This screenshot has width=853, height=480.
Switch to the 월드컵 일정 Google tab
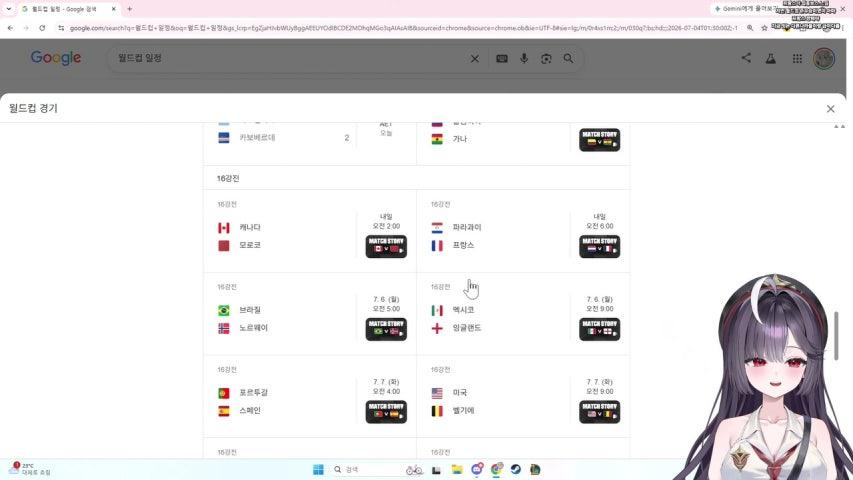tap(69, 9)
